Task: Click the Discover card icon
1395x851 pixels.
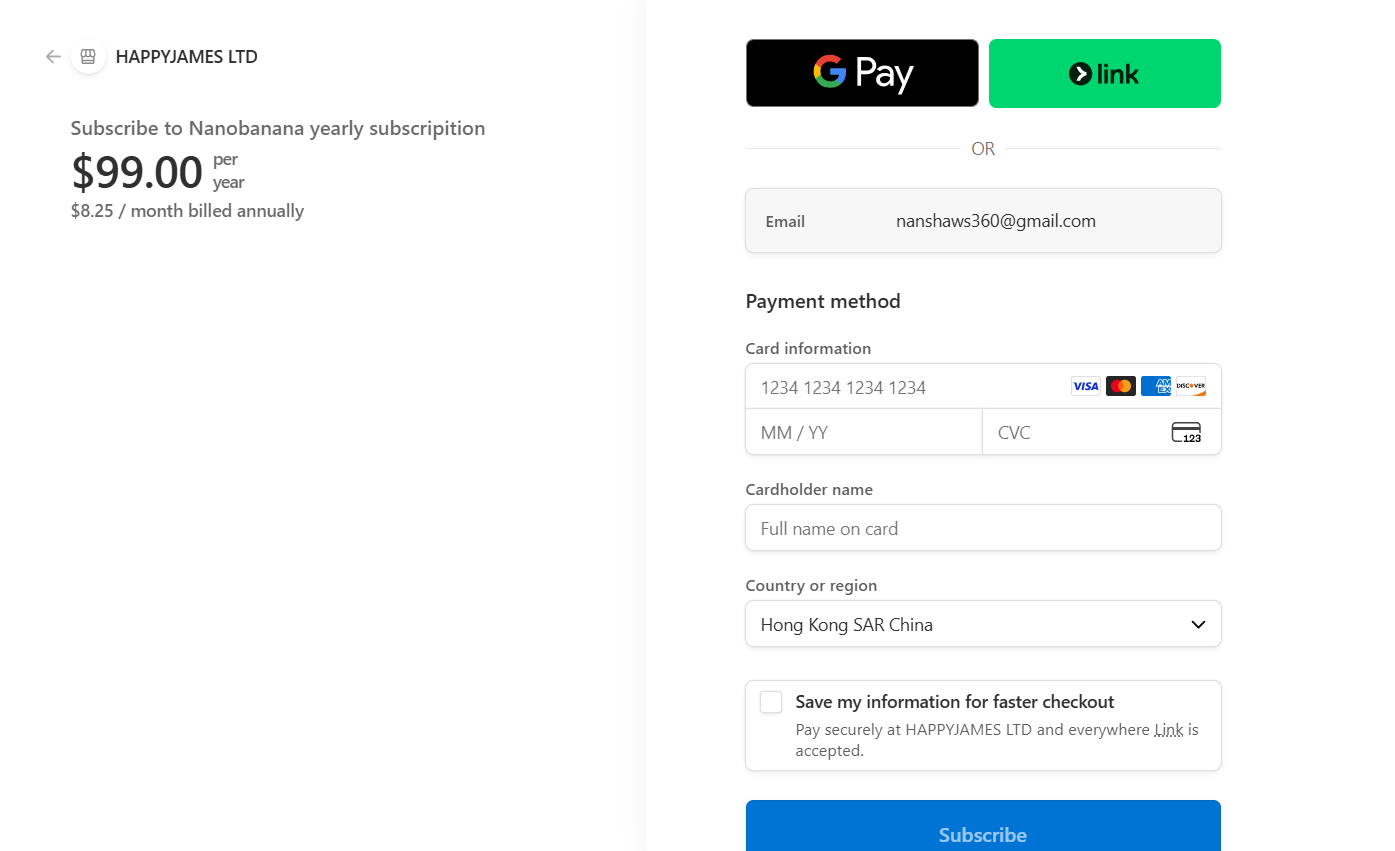Action: tap(1190, 386)
